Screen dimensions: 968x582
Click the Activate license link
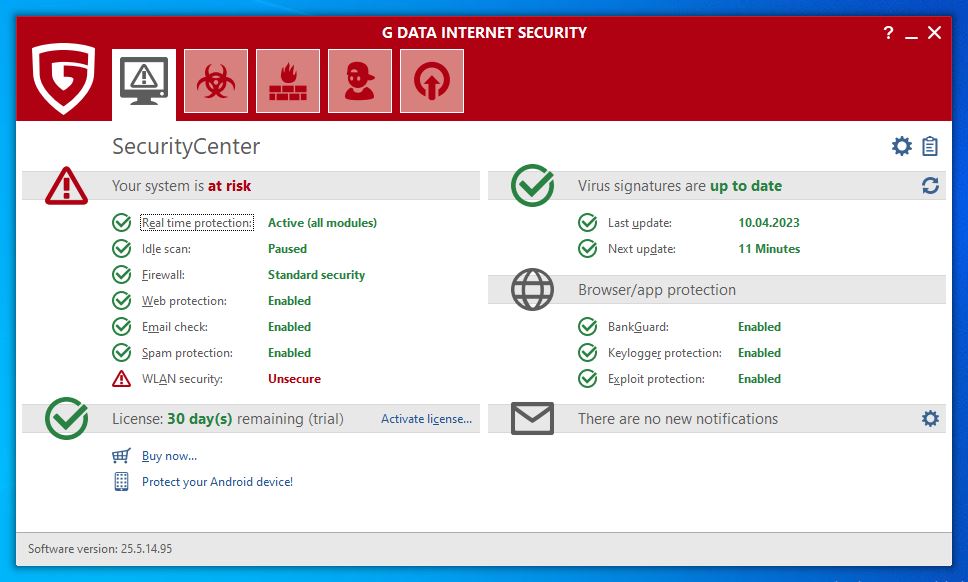pos(426,418)
